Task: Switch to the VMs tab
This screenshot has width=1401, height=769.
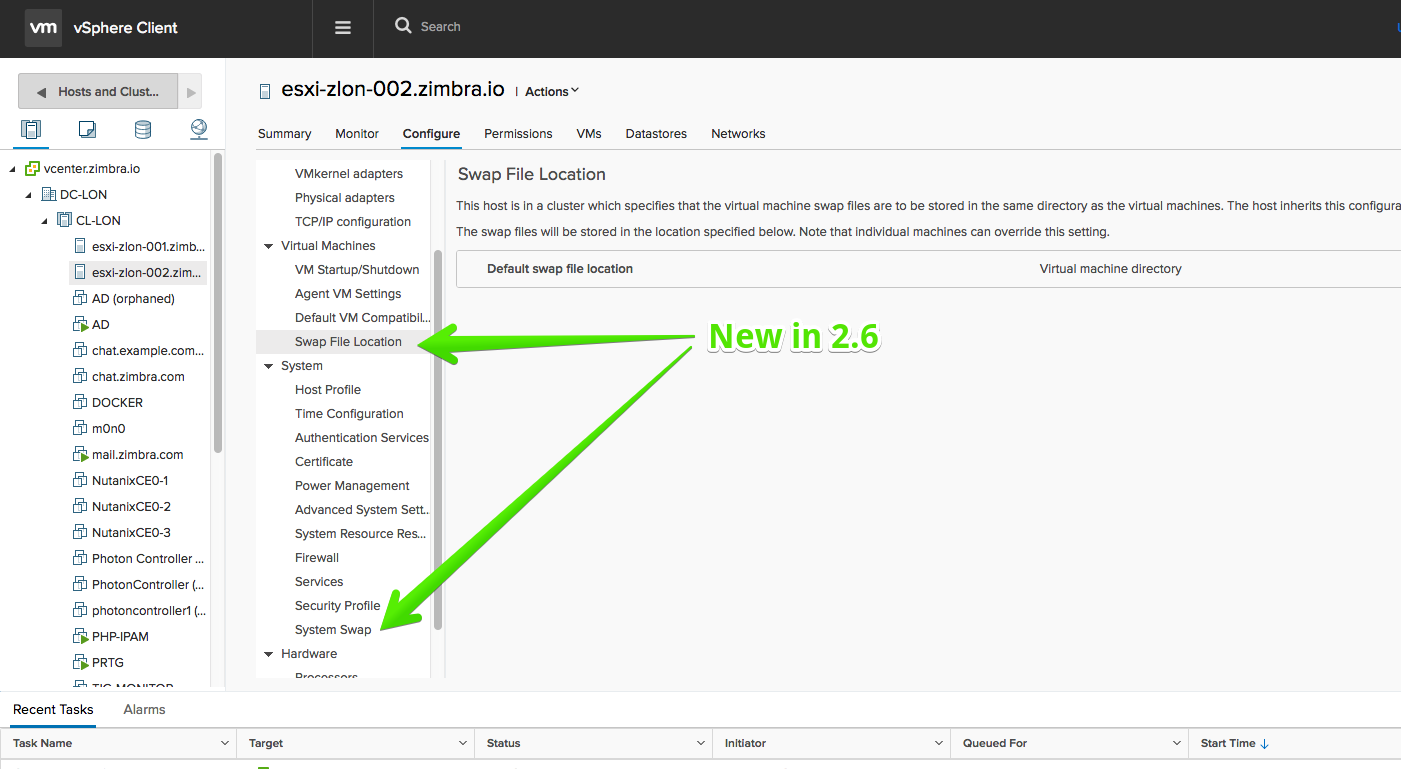Action: coord(589,134)
